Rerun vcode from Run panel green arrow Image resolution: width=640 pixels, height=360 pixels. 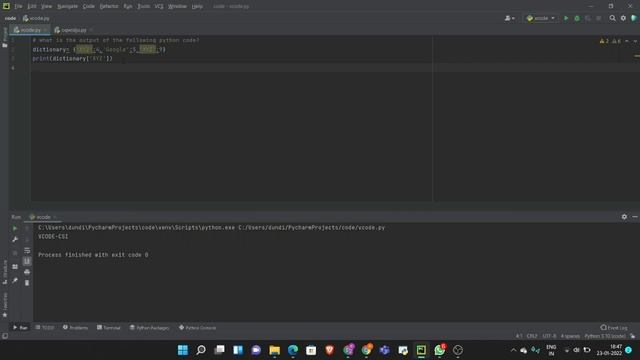pos(15,228)
